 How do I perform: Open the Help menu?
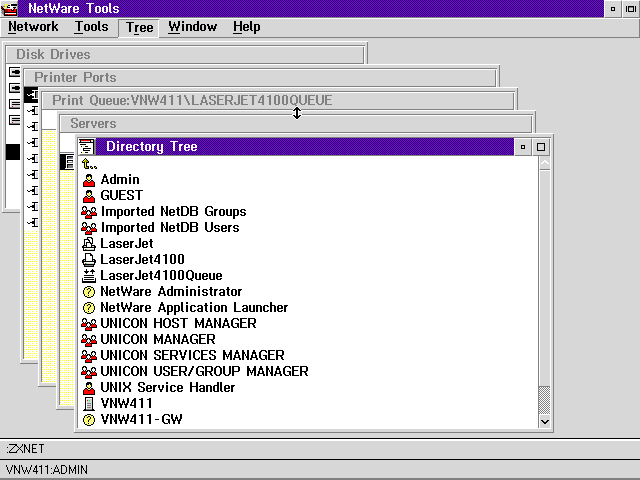pyautogui.click(x=247, y=27)
